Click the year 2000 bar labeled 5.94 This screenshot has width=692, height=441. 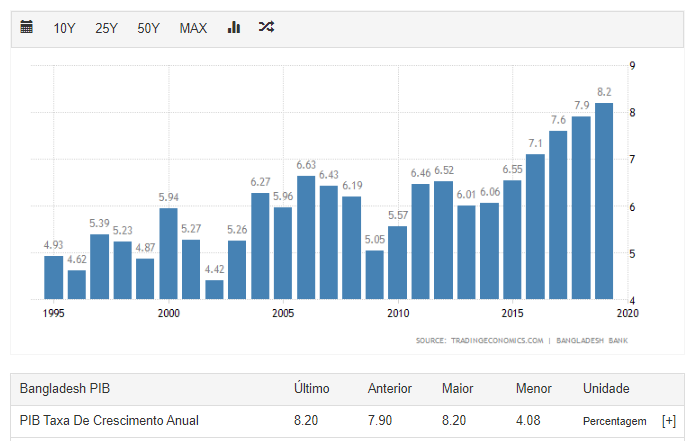[x=169, y=253]
